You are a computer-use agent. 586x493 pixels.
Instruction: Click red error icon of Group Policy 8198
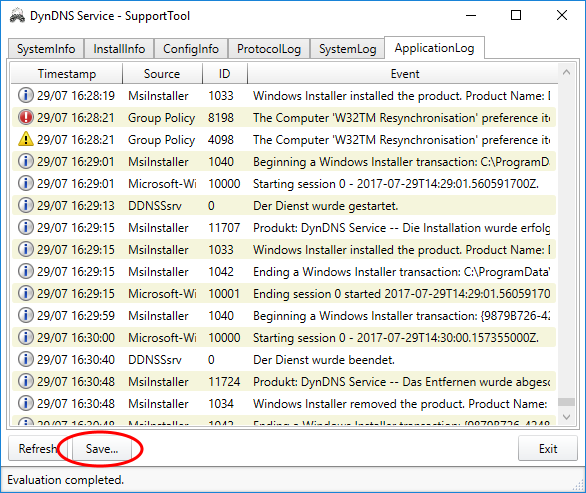point(26,117)
